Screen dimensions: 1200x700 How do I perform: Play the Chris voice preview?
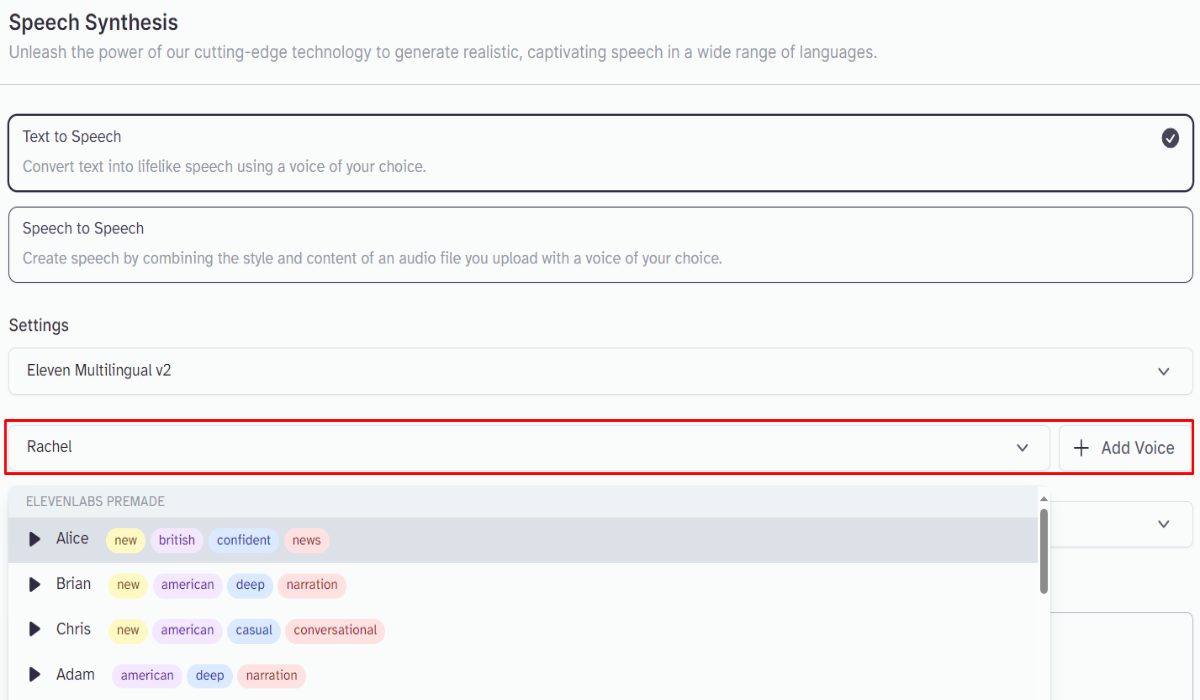(35, 630)
